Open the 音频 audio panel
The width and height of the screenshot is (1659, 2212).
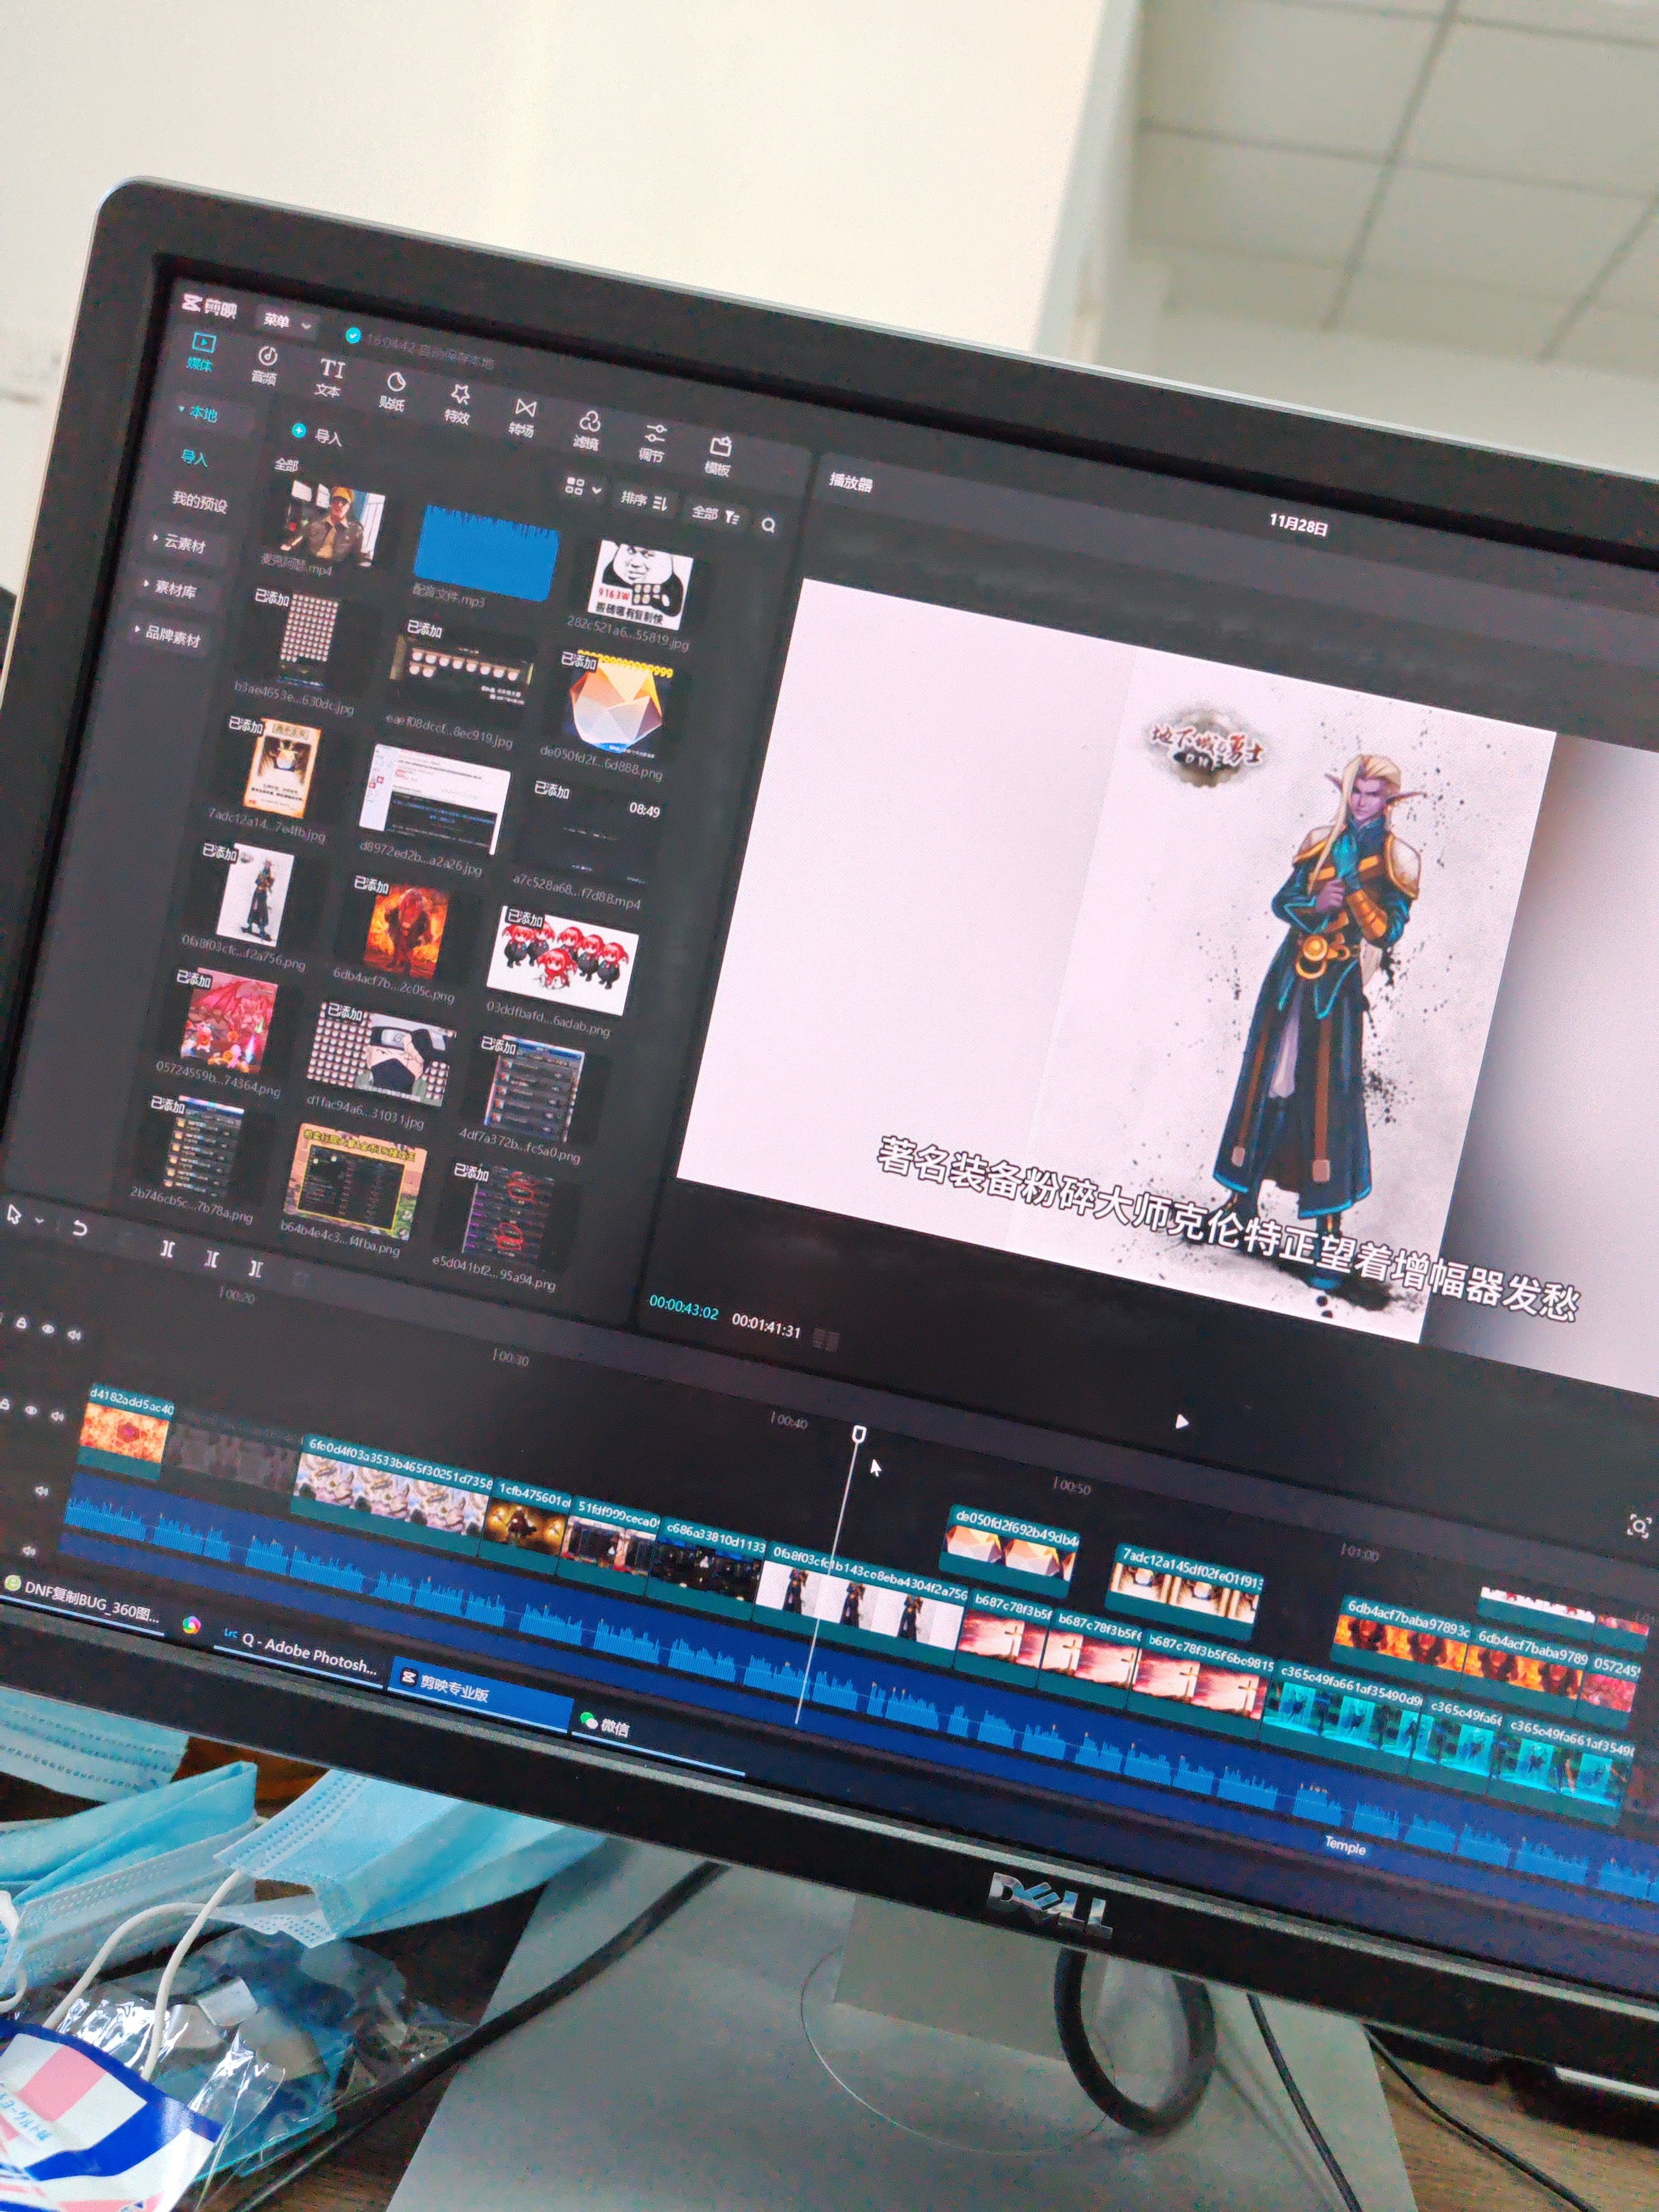point(265,366)
